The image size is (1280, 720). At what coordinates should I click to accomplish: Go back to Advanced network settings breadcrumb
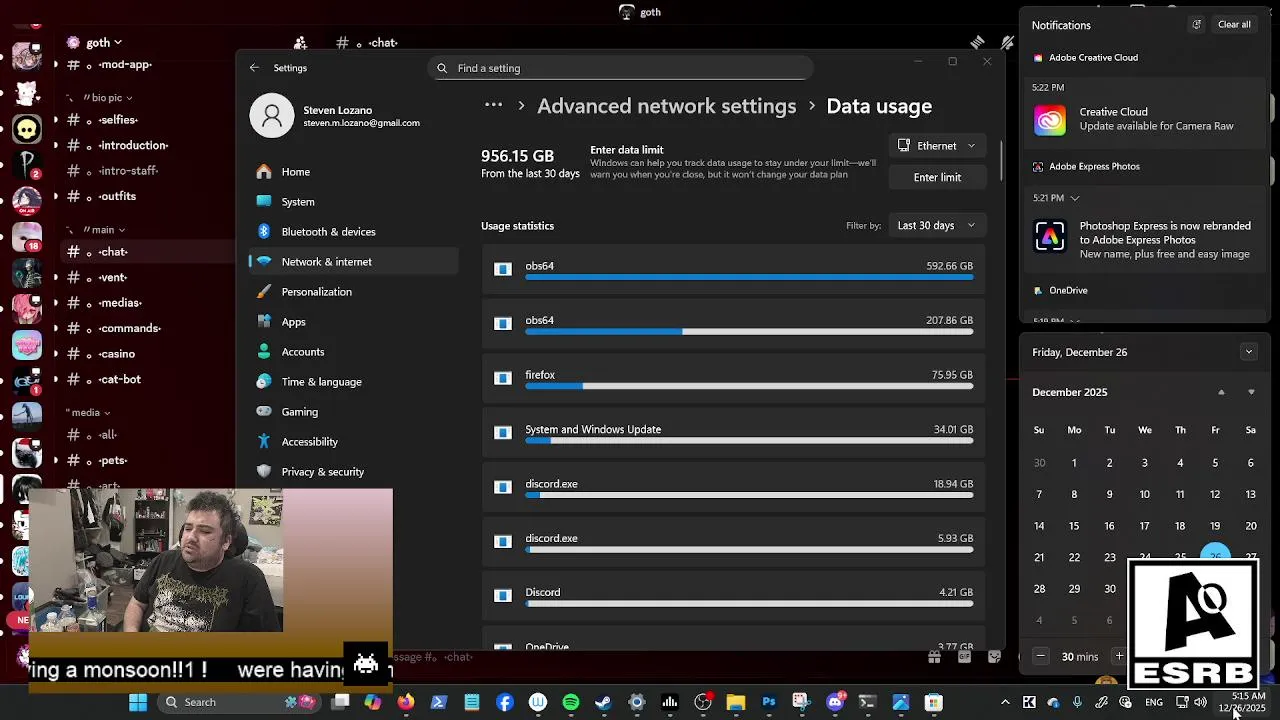coord(667,106)
